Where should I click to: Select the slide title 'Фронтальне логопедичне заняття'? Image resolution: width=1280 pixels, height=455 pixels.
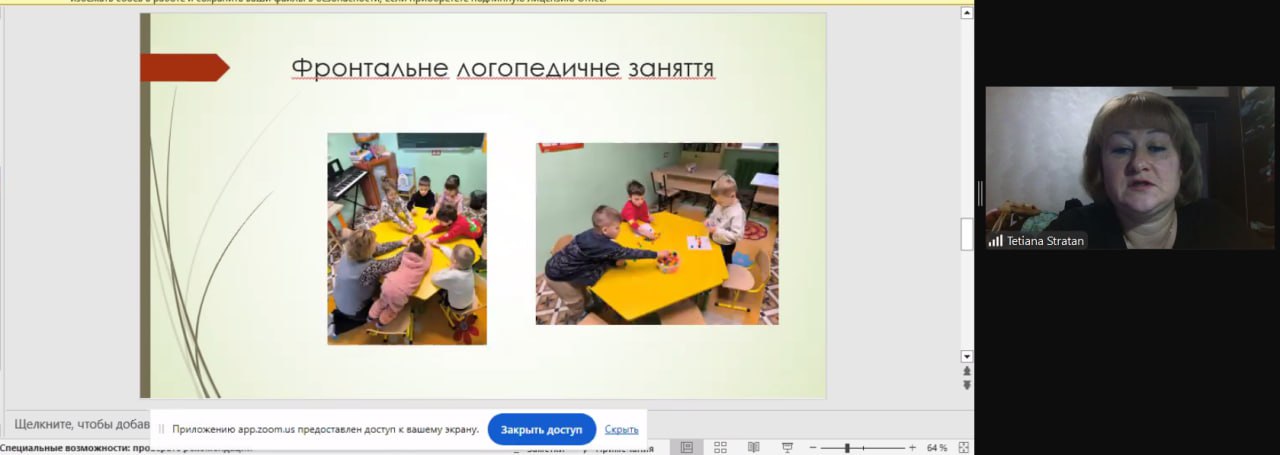point(502,68)
